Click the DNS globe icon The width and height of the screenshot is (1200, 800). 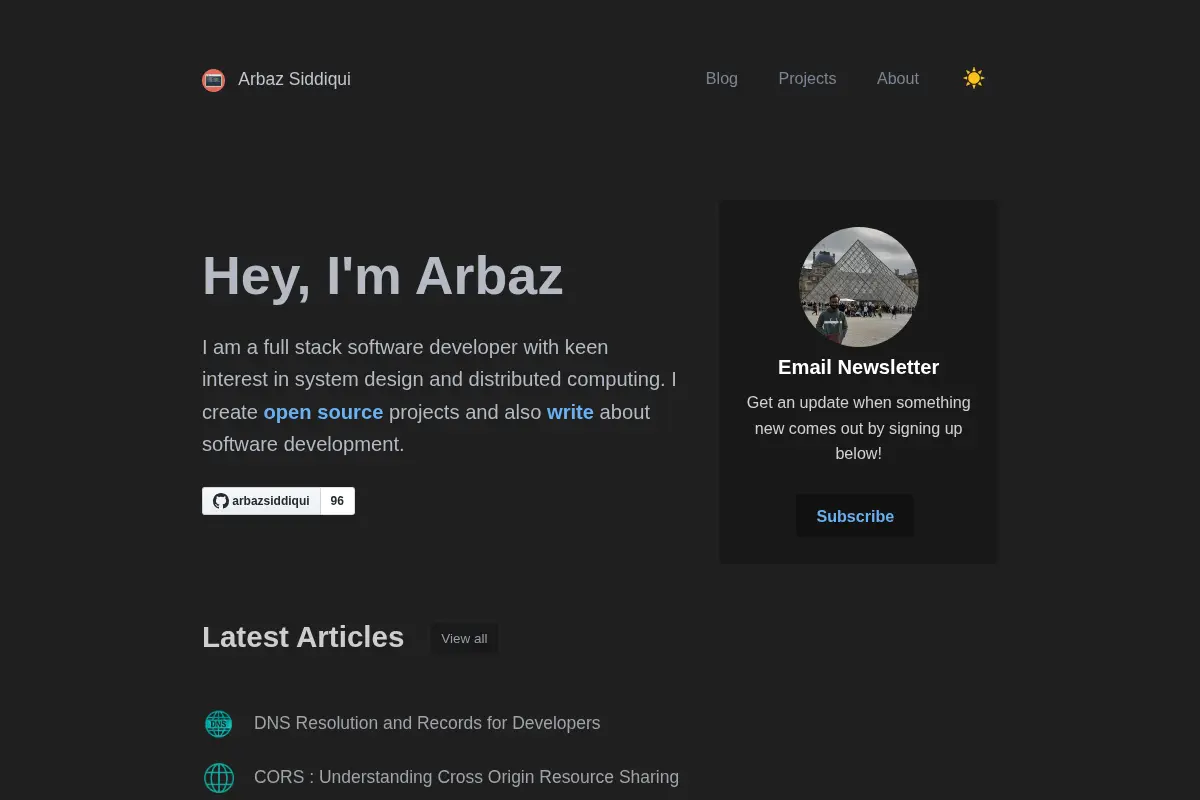pos(218,724)
